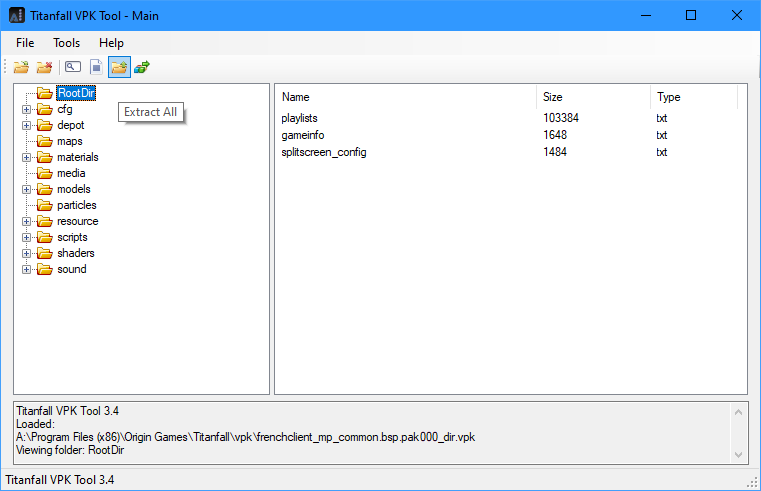Viewport: 761px width, 491px height.
Task: Click the txt type of splitscreen_config row
Action: [662, 152]
